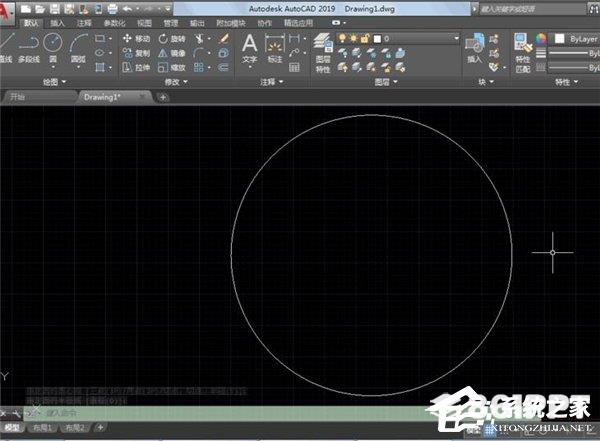Viewport: 600px width, 441px height.
Task: Click the Insert block (插入) icon
Action: [474, 48]
